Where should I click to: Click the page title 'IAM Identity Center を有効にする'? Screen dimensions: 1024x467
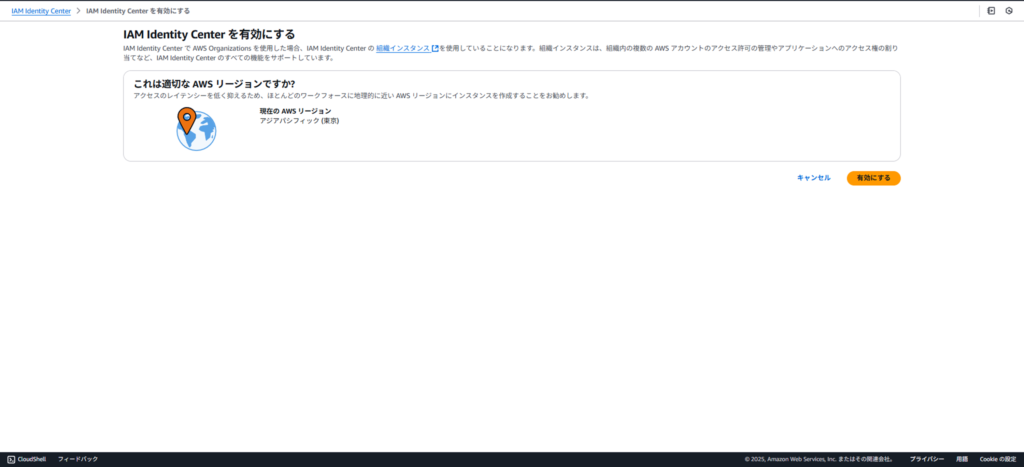point(209,34)
